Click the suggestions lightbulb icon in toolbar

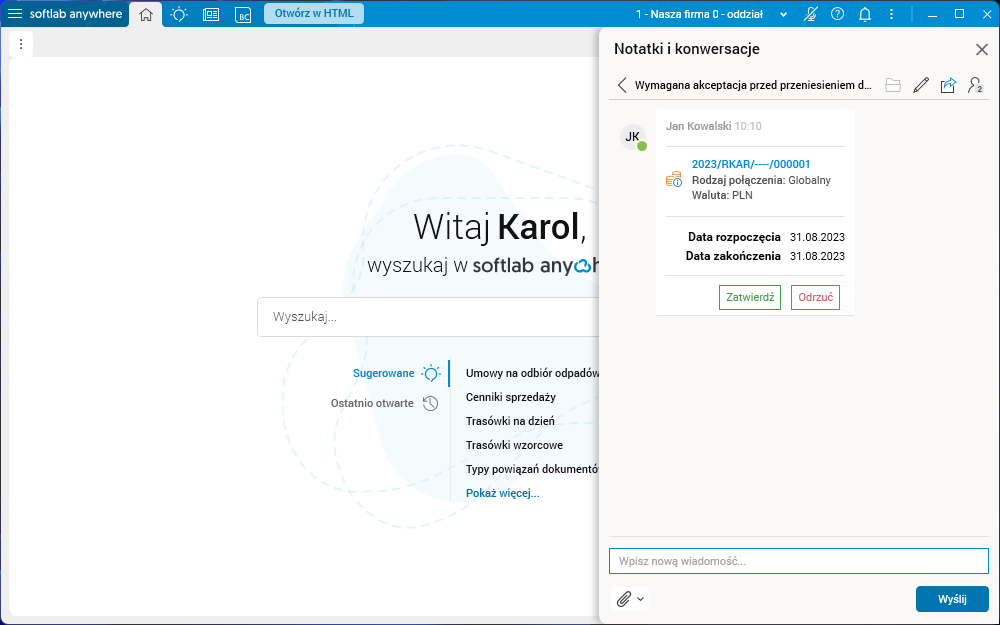178,14
